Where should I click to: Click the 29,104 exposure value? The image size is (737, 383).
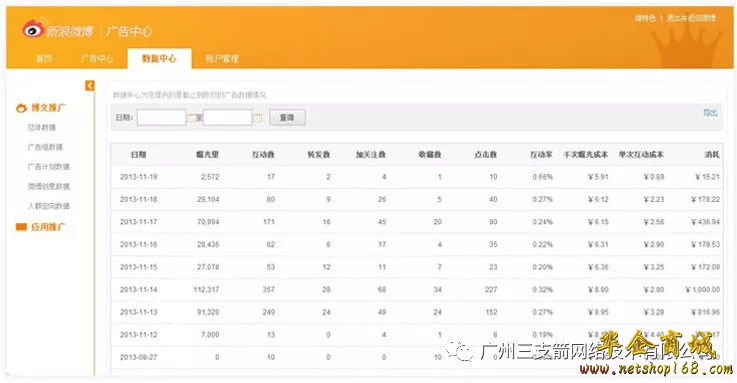[x=208, y=200]
